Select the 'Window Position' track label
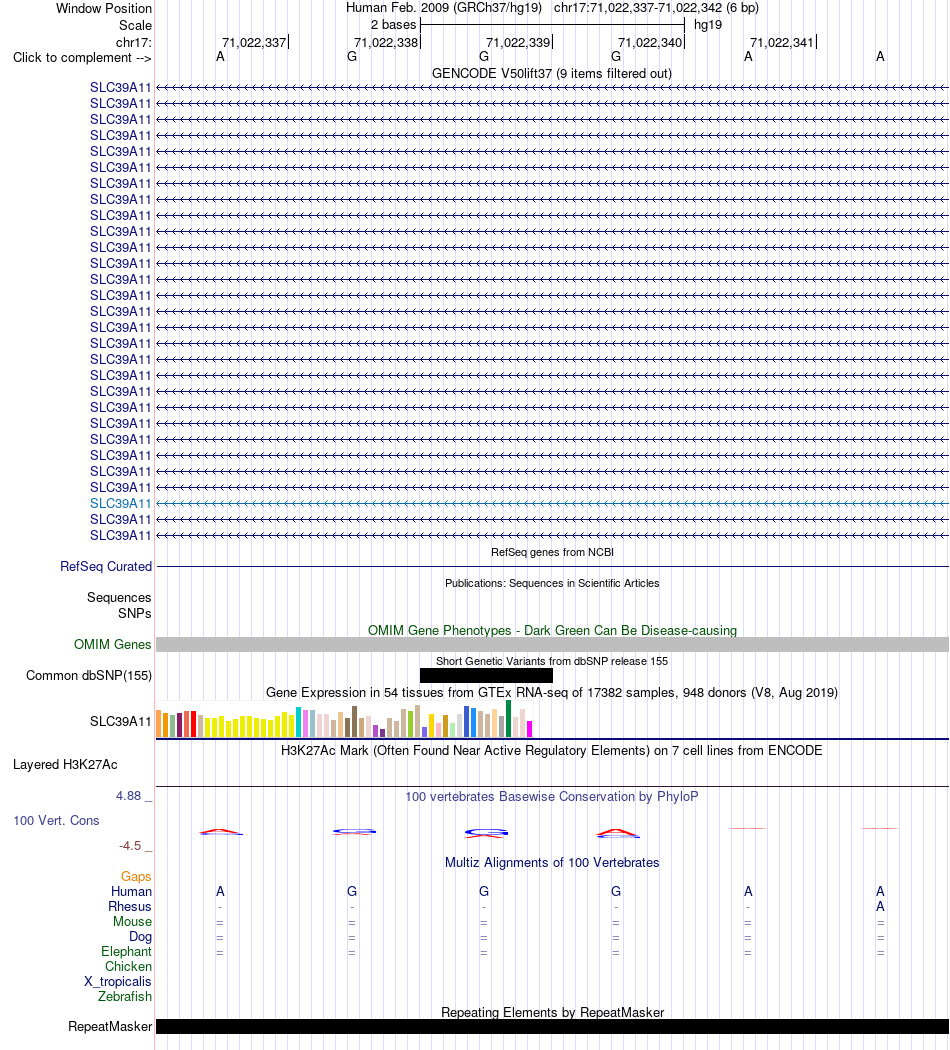The image size is (950, 1050). point(104,9)
